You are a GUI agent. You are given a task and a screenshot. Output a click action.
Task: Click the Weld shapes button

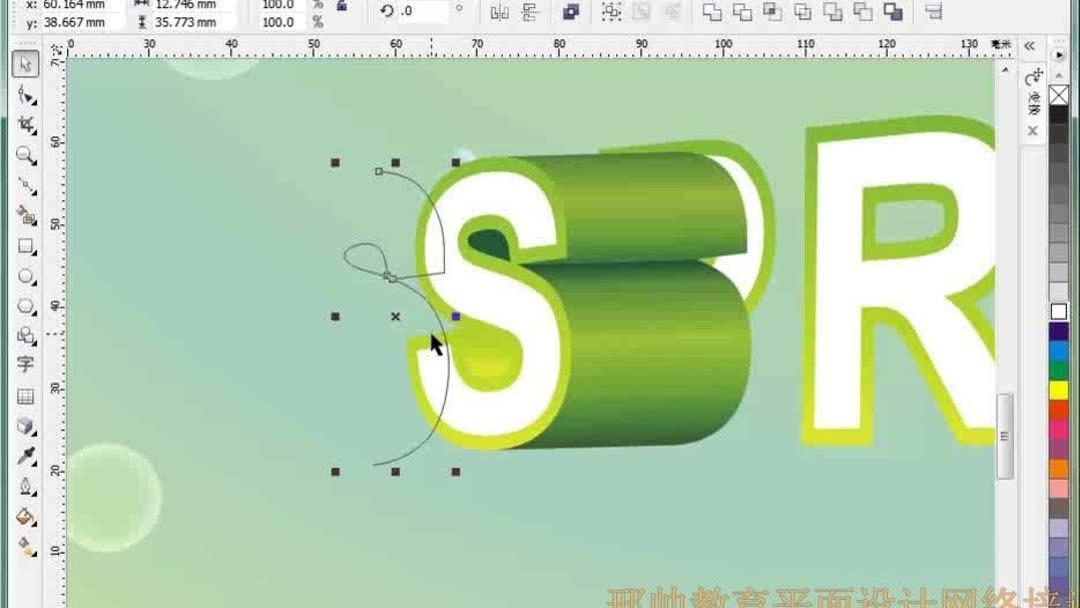tap(711, 12)
